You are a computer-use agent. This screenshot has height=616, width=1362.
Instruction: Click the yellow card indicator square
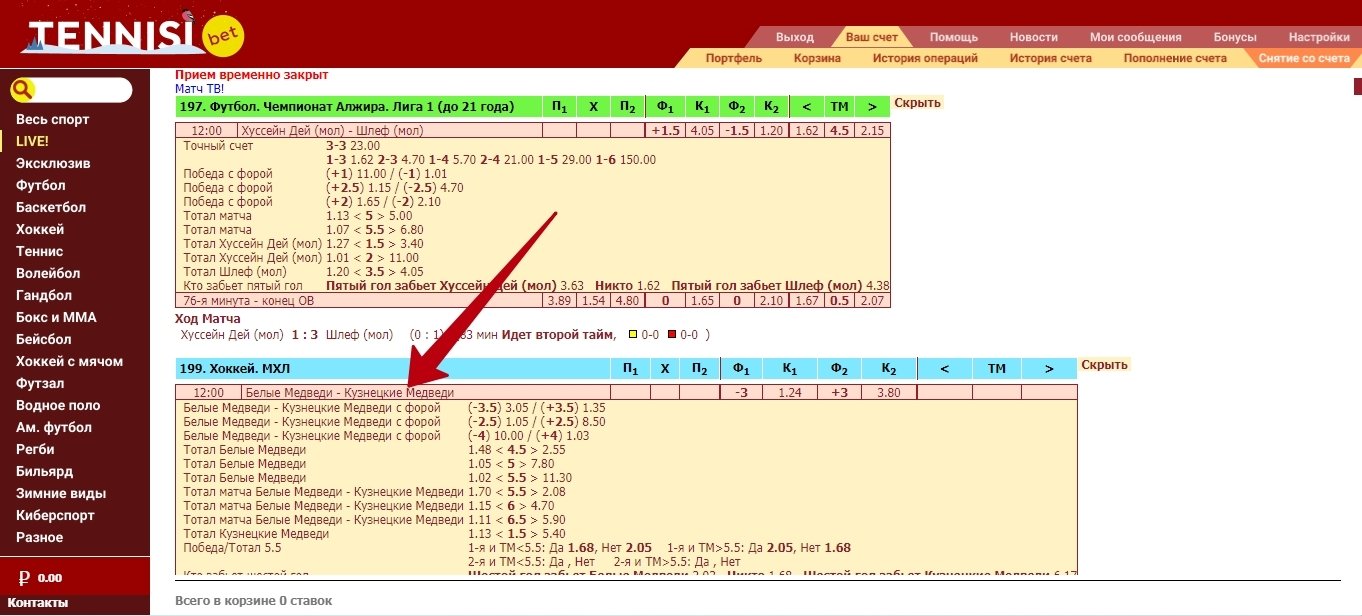(632, 335)
